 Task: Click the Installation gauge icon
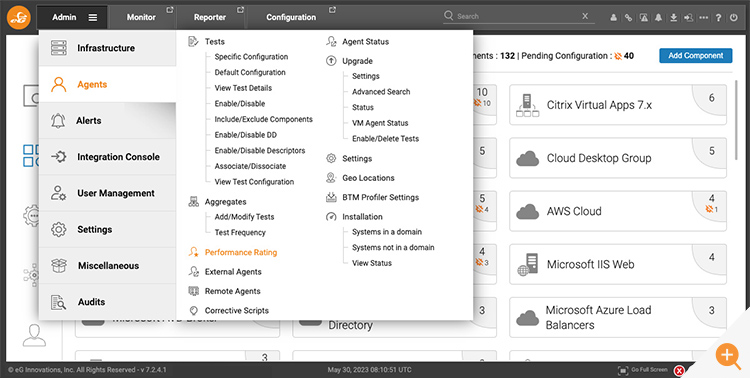331,217
